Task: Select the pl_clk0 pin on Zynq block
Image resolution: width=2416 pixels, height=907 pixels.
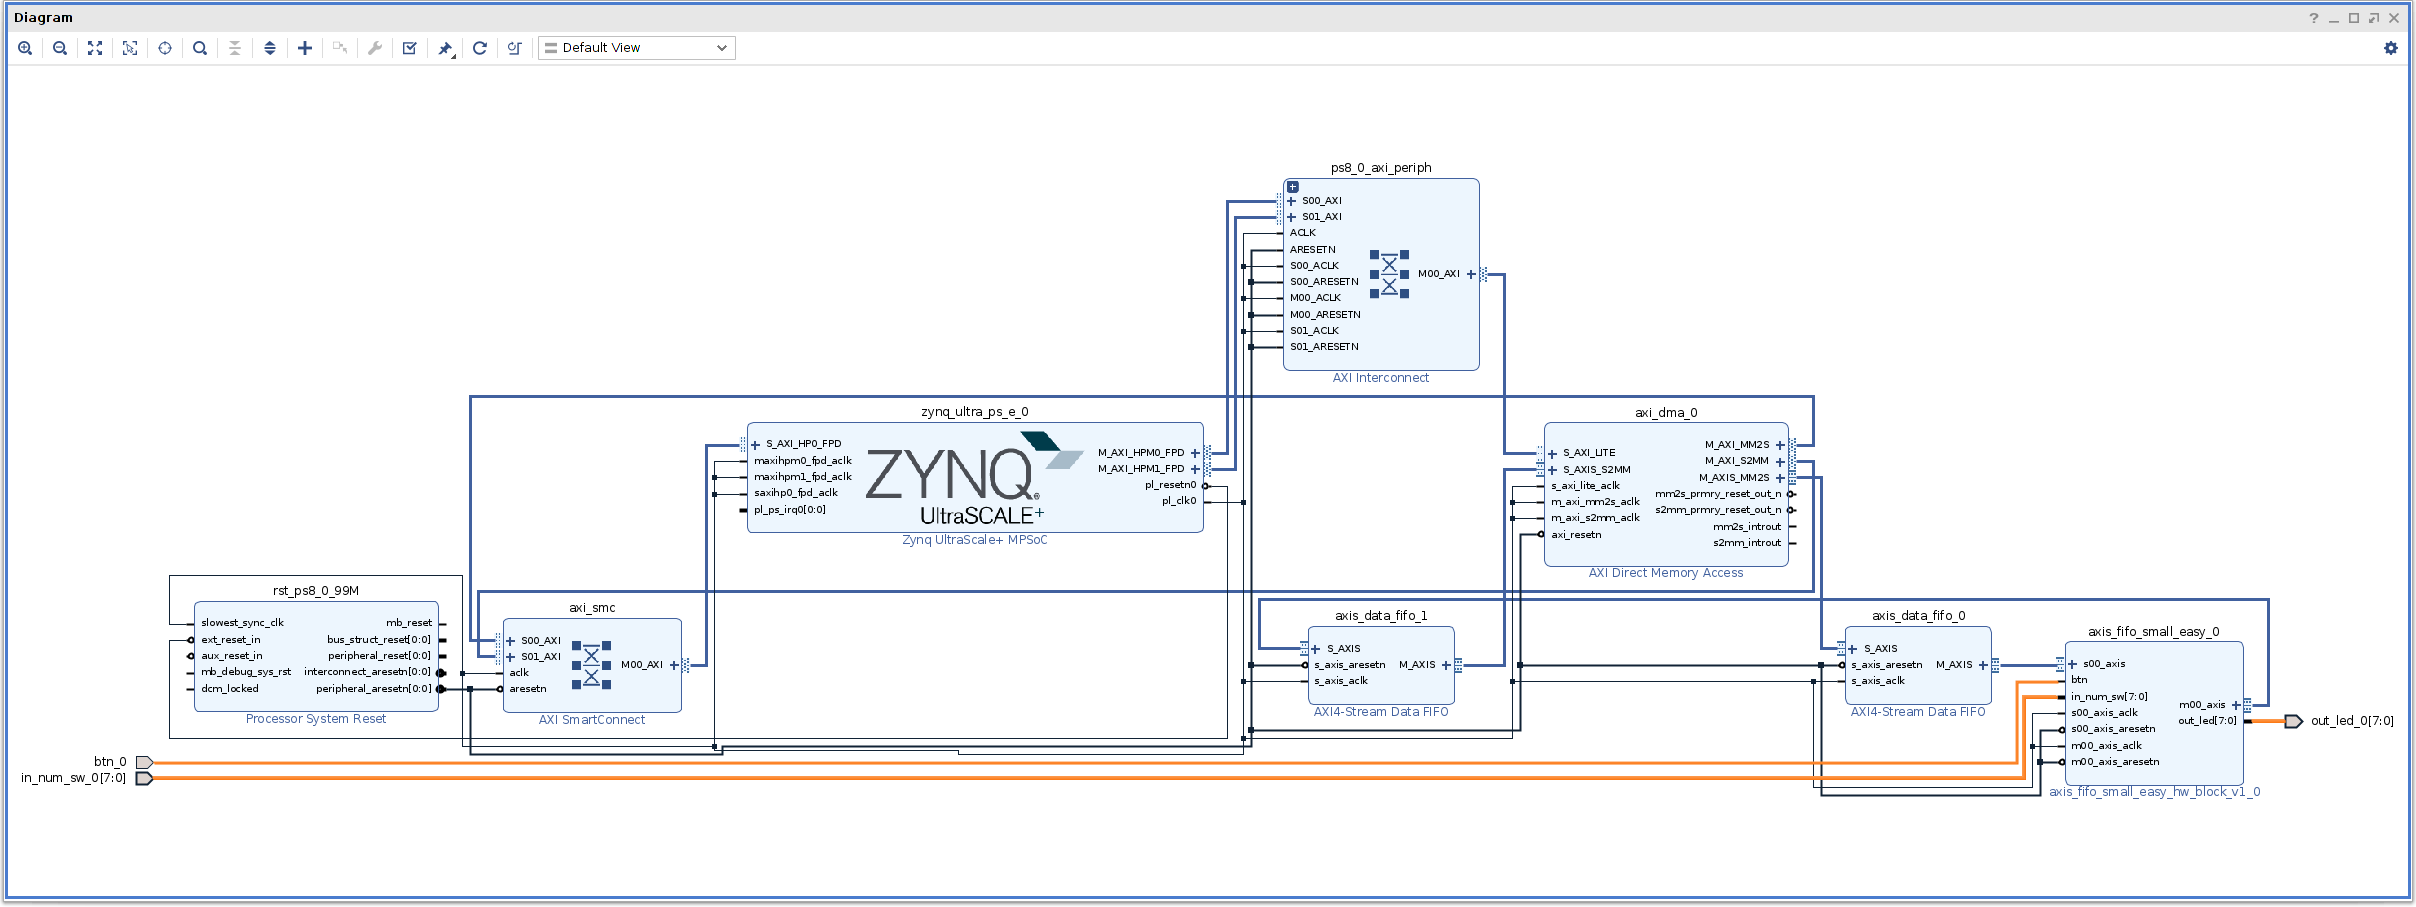Action: point(1179,501)
